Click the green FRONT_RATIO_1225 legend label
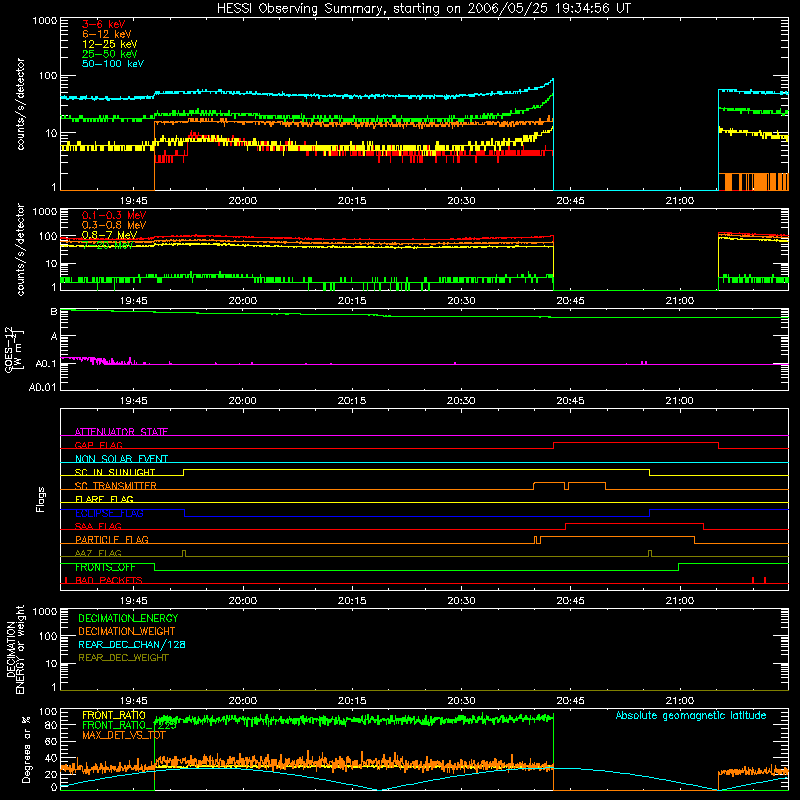This screenshot has height=800, width=800. point(129,725)
